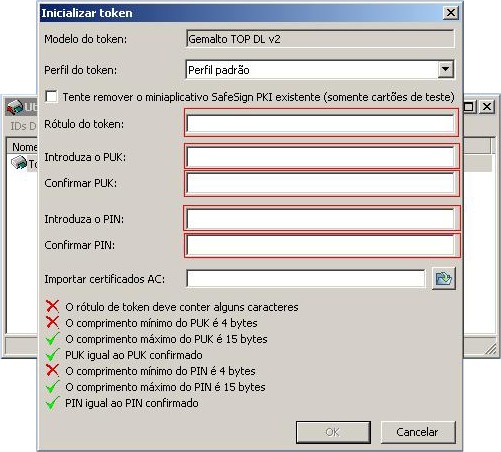
Task: Click the OK button
Action: [x=333, y=432]
